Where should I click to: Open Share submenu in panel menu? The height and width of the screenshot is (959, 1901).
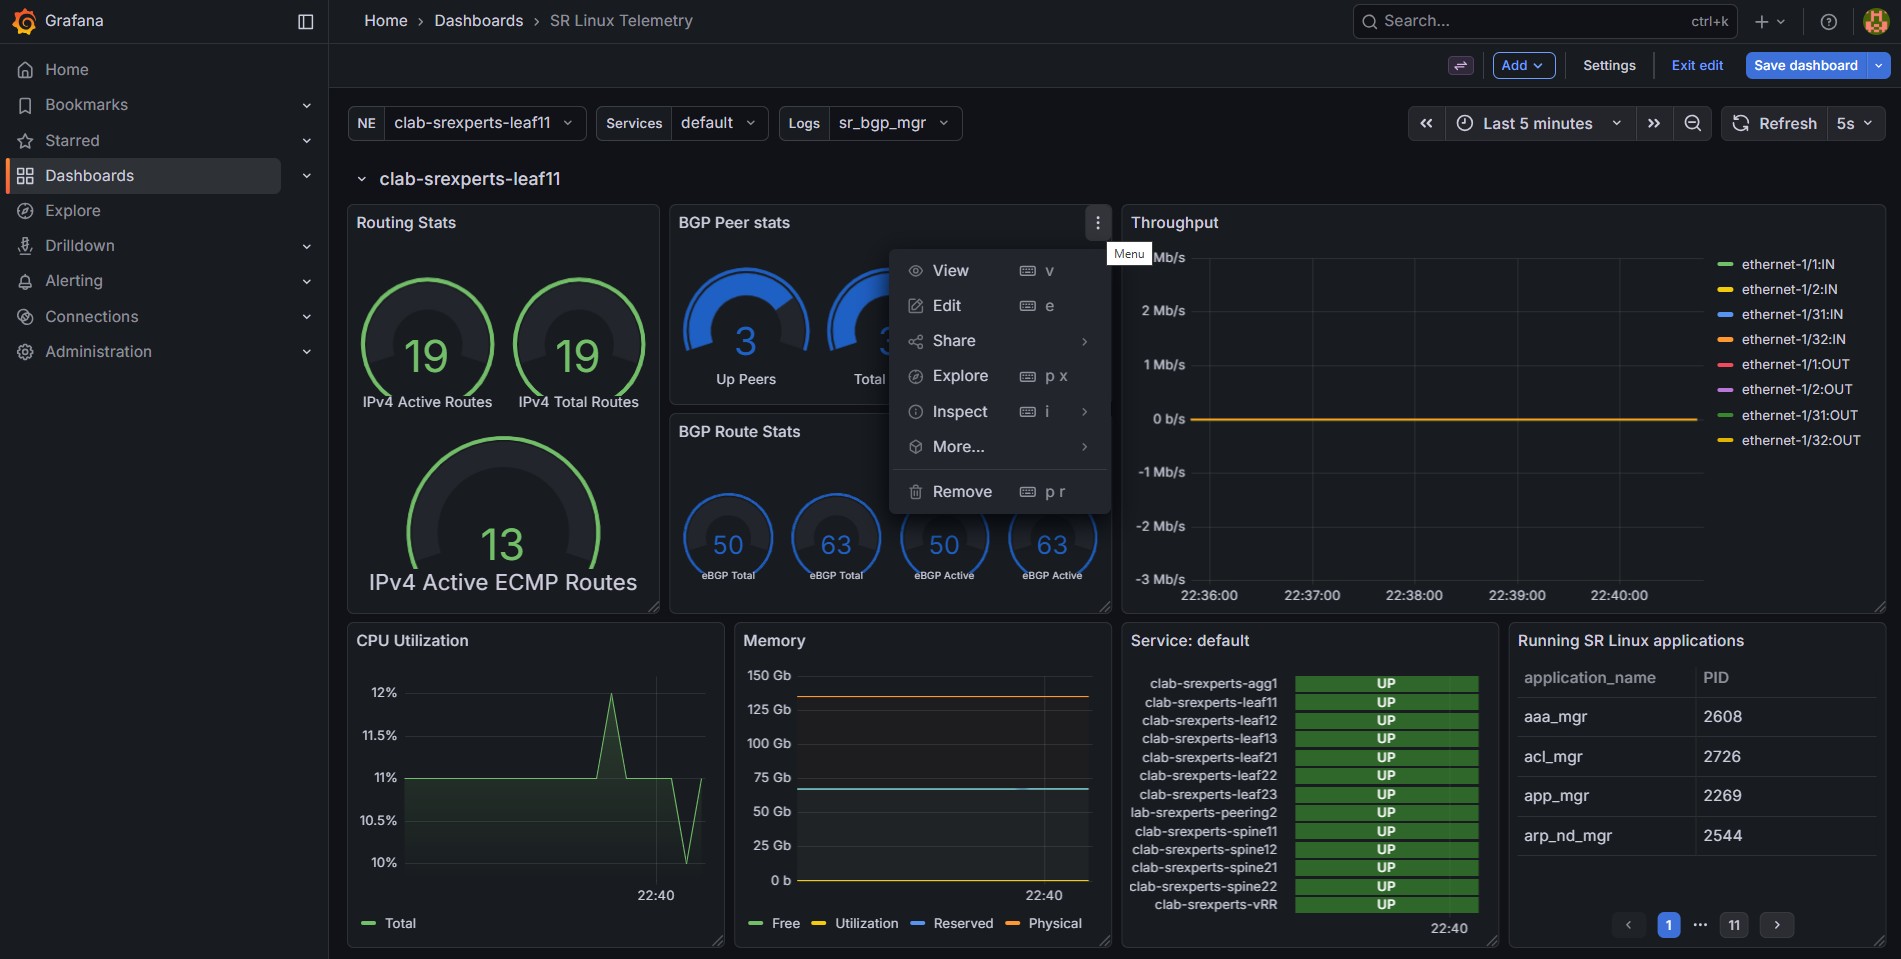pos(999,341)
